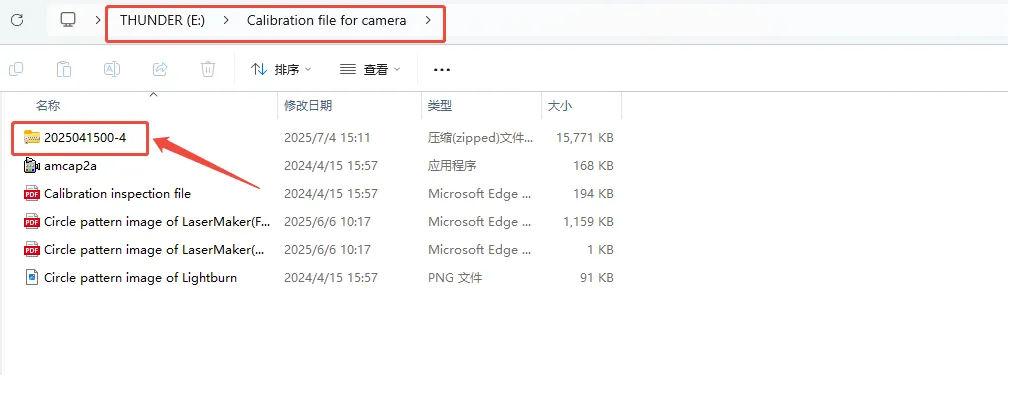This screenshot has width=1010, height=403.
Task: Open the three-dots more options menu
Action: click(x=442, y=70)
